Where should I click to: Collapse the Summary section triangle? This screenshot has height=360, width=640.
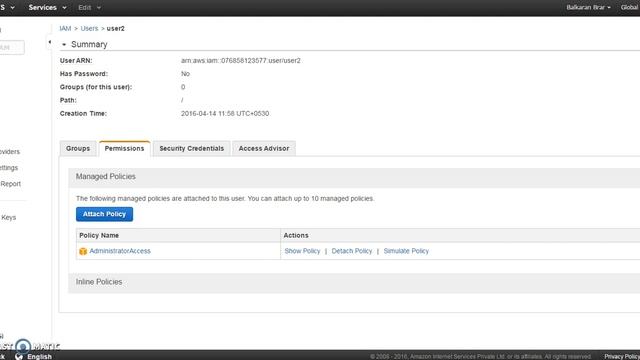coord(64,44)
